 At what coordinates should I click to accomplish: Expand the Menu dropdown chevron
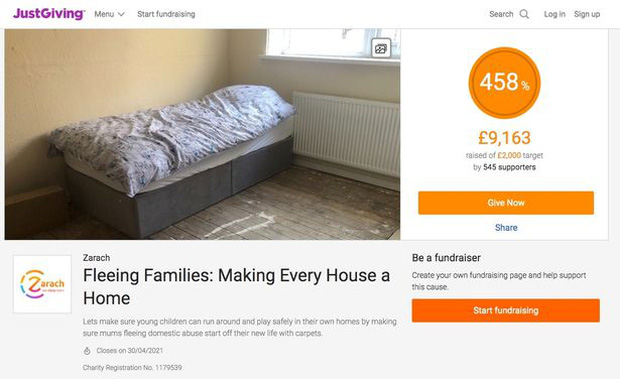pos(121,14)
